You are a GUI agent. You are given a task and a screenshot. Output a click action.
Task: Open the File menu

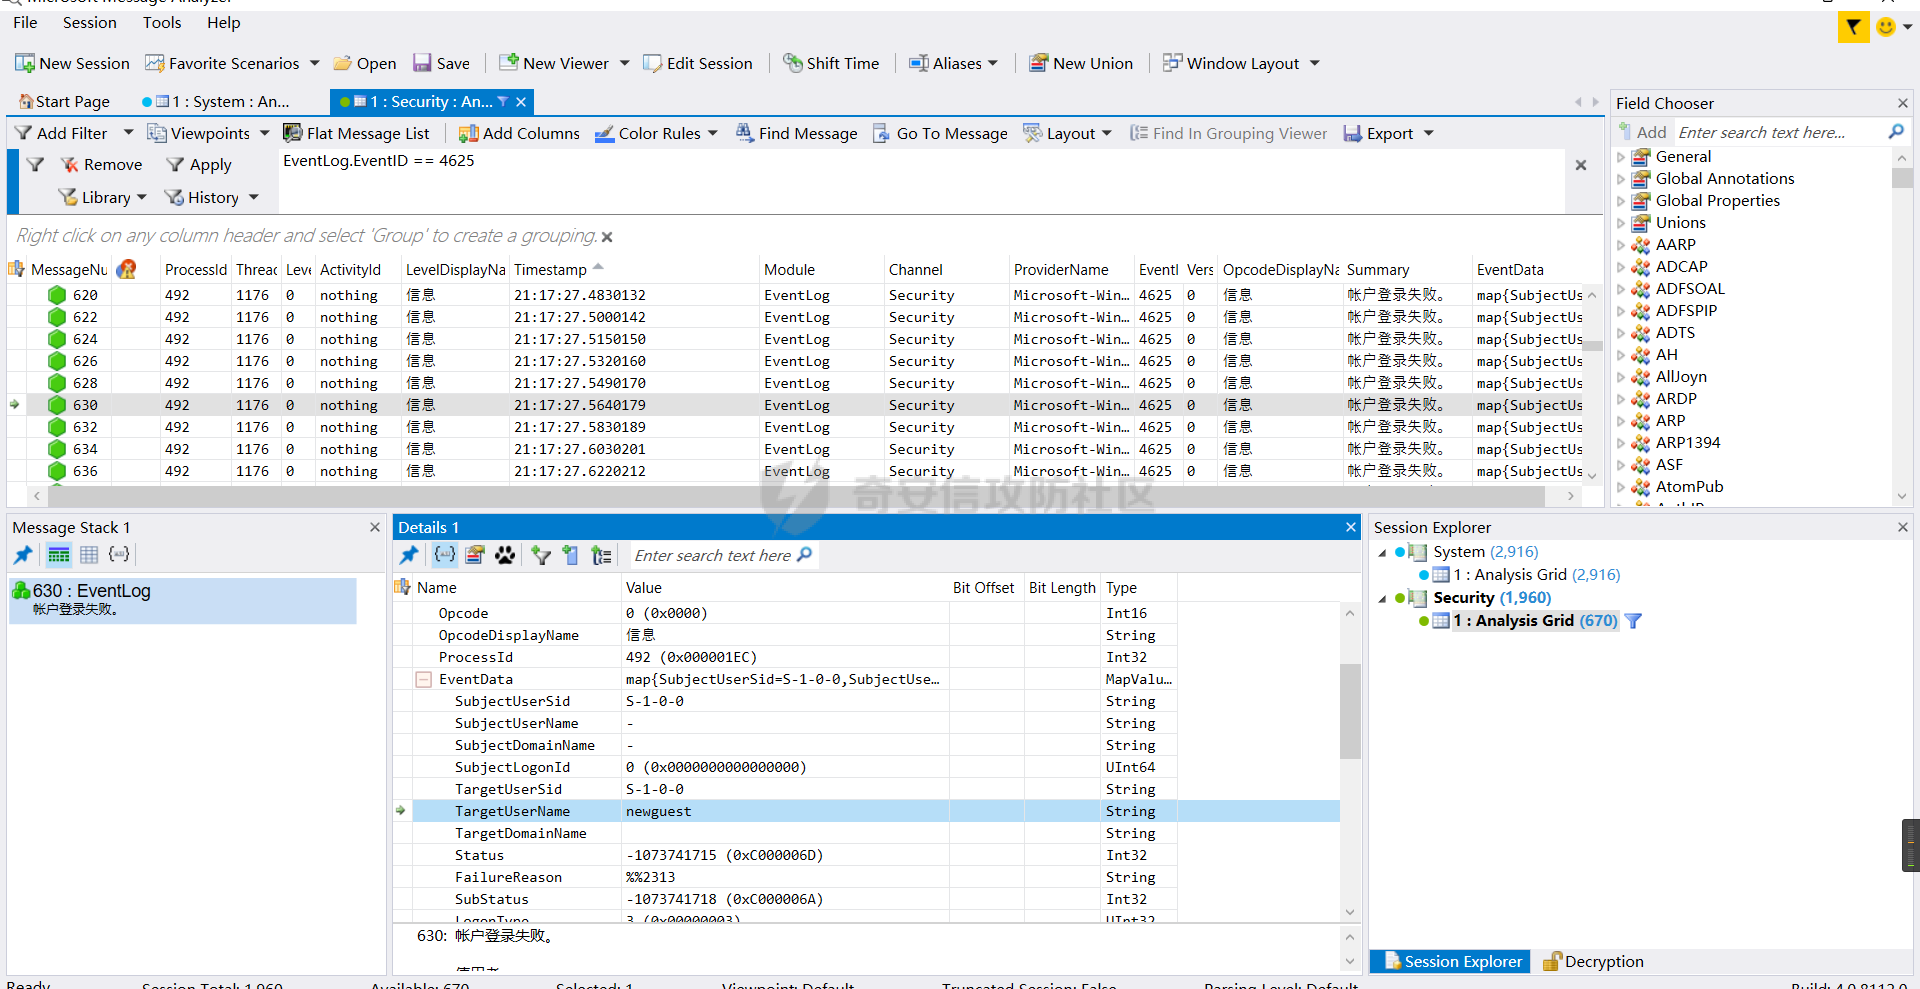(x=25, y=22)
